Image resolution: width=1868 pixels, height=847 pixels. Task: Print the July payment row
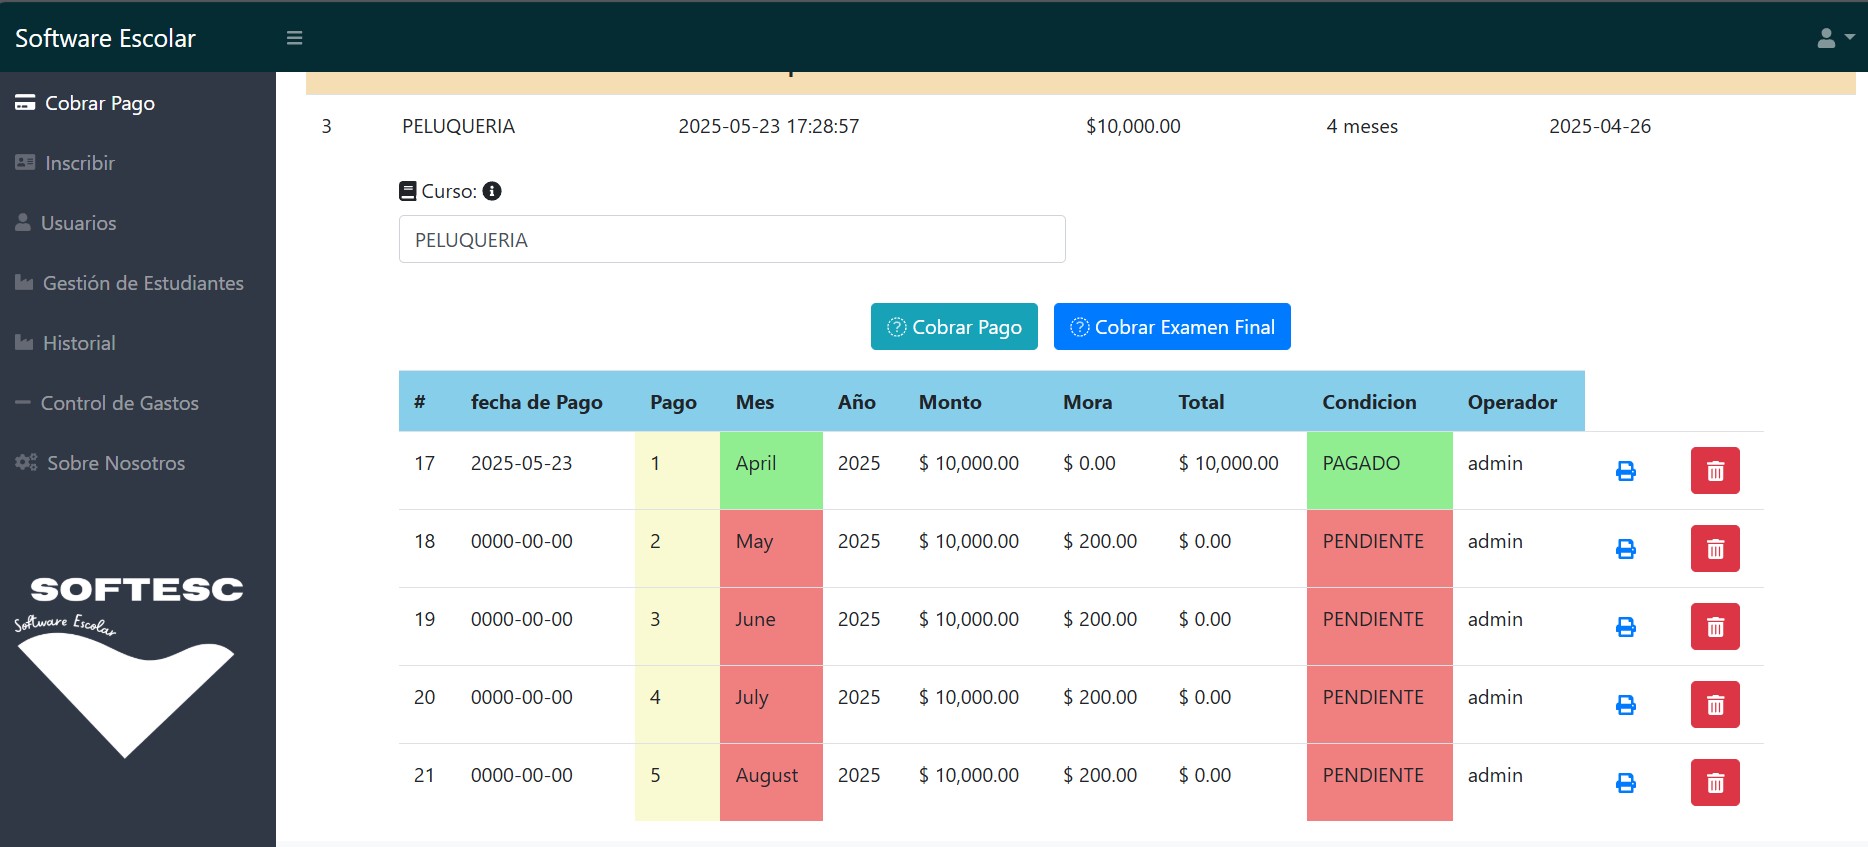[1625, 705]
